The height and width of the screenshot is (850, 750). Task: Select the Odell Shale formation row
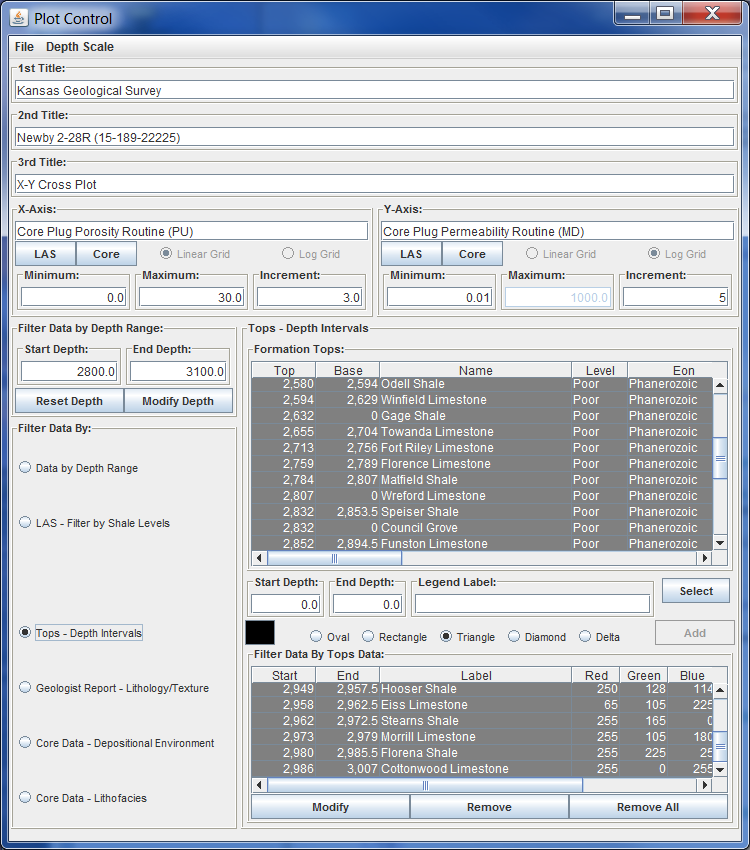[482, 384]
